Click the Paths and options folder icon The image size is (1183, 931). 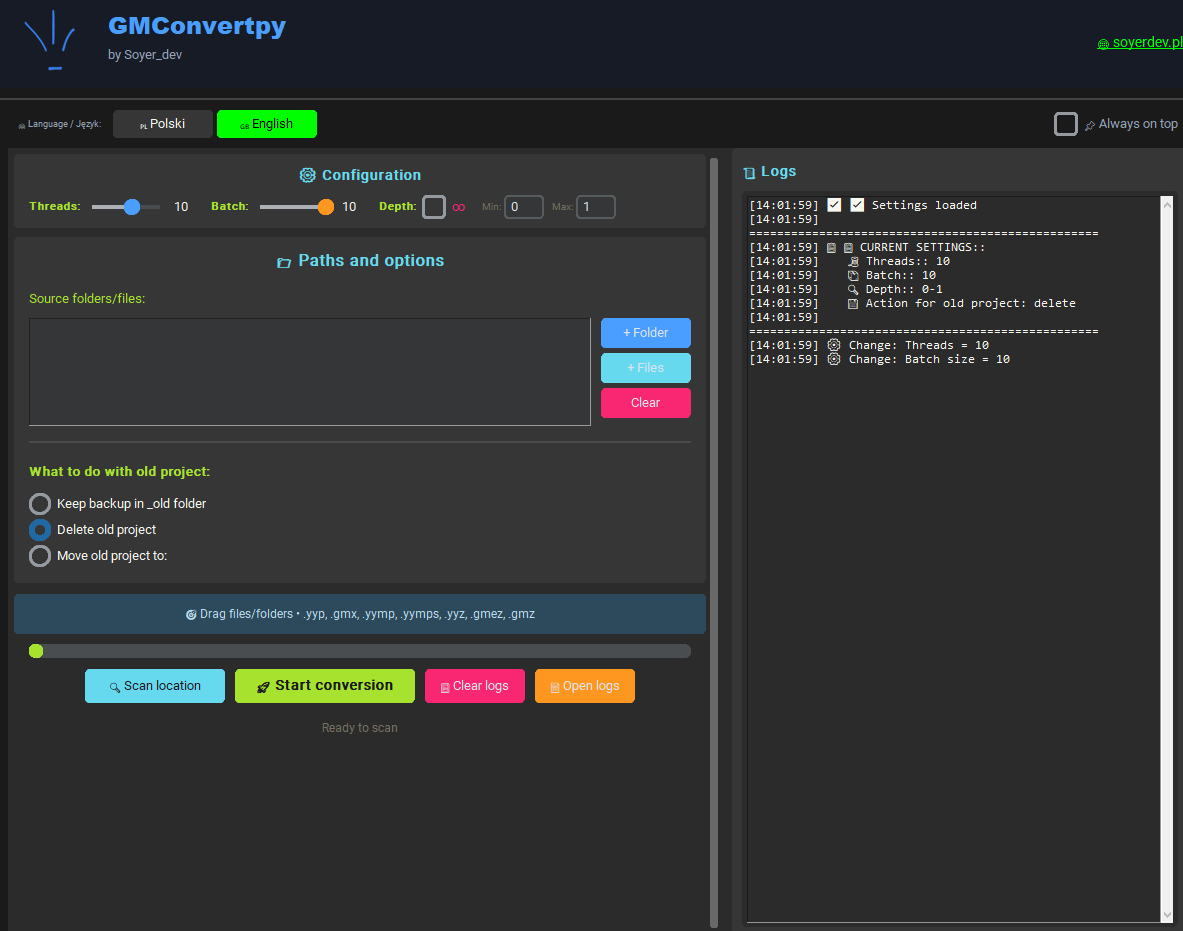click(284, 263)
